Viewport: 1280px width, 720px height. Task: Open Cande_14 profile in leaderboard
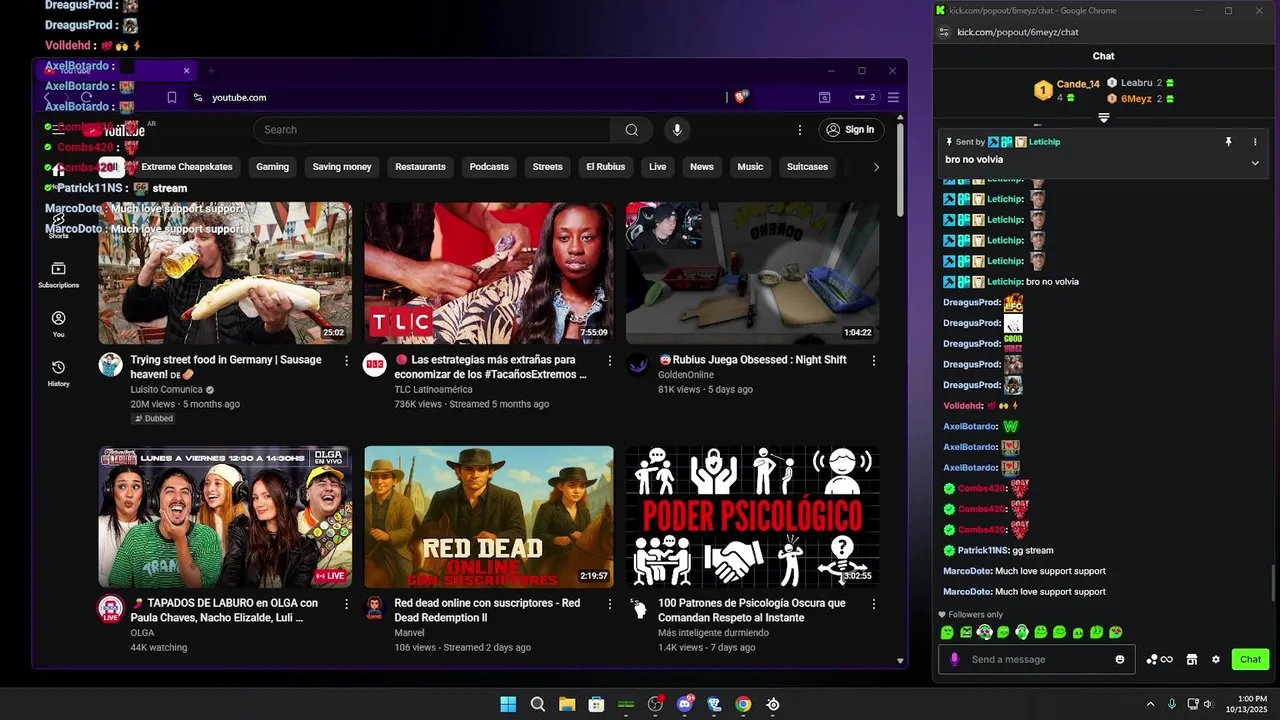point(1078,84)
